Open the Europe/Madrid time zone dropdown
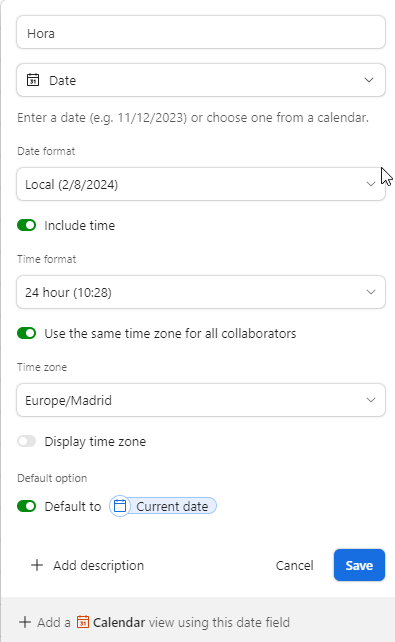 (201, 400)
